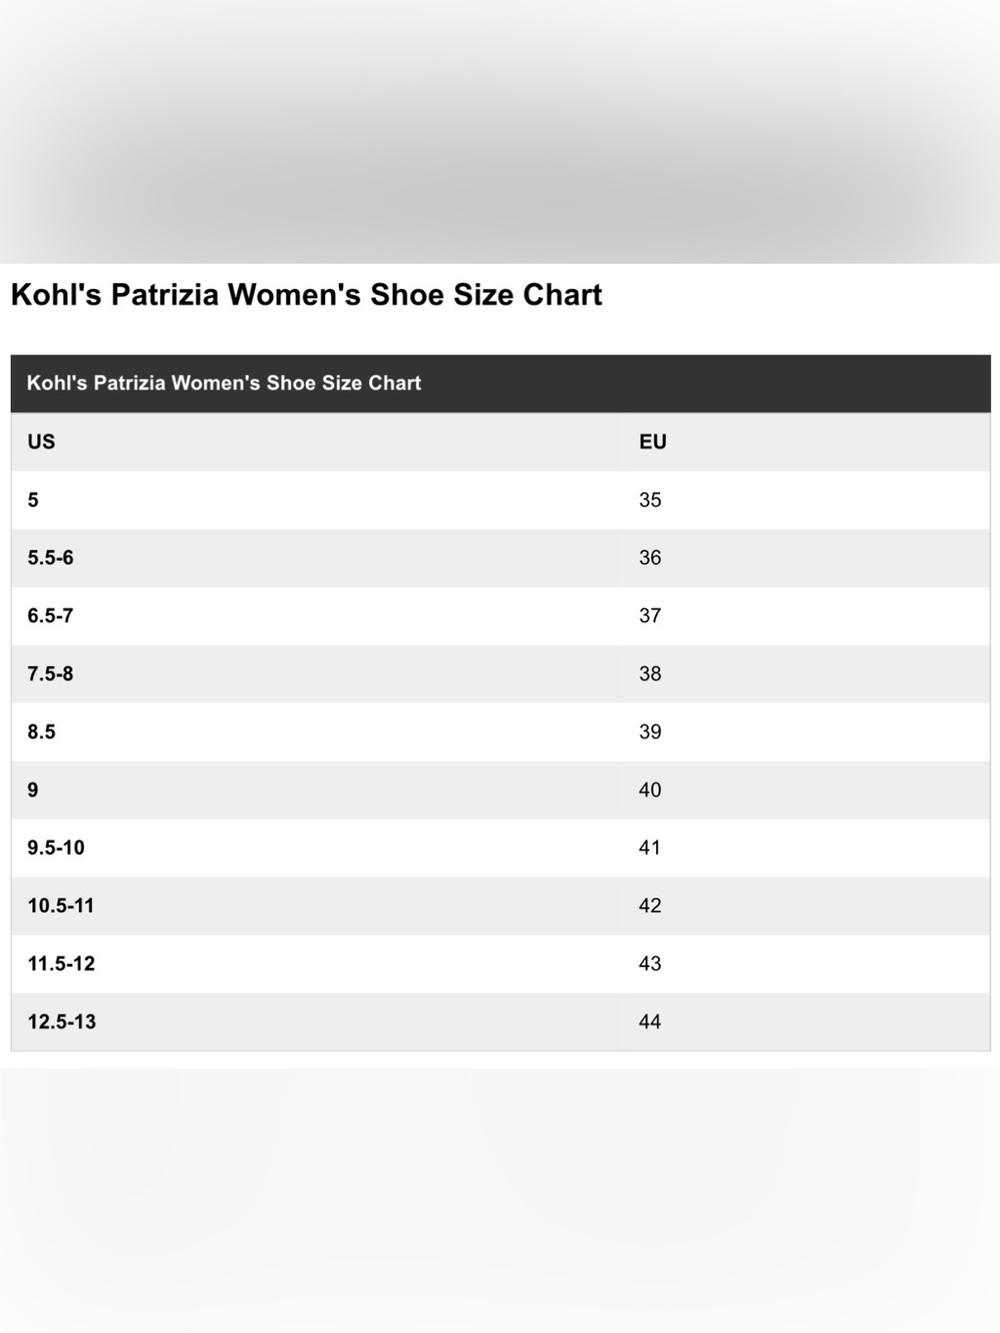
Task: Select US size 7.5-8 cell
Action: (316, 674)
